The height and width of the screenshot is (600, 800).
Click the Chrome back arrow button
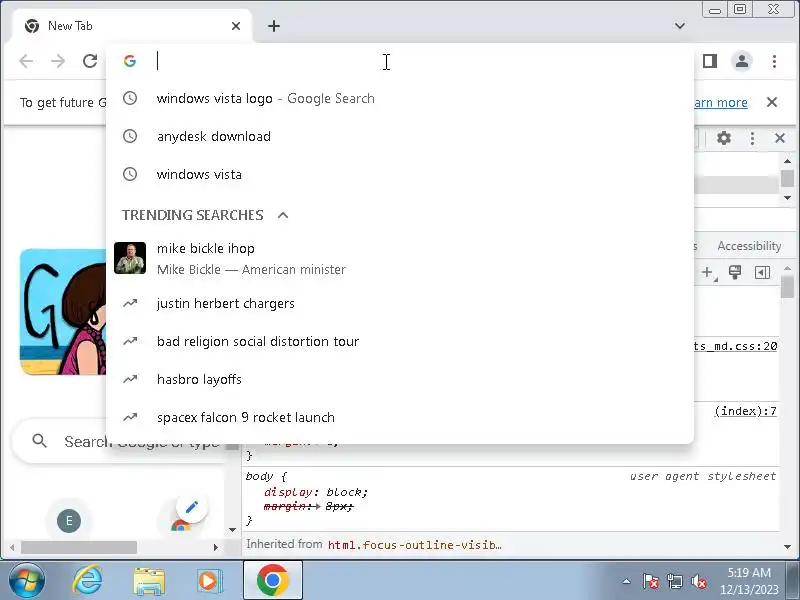point(26,61)
